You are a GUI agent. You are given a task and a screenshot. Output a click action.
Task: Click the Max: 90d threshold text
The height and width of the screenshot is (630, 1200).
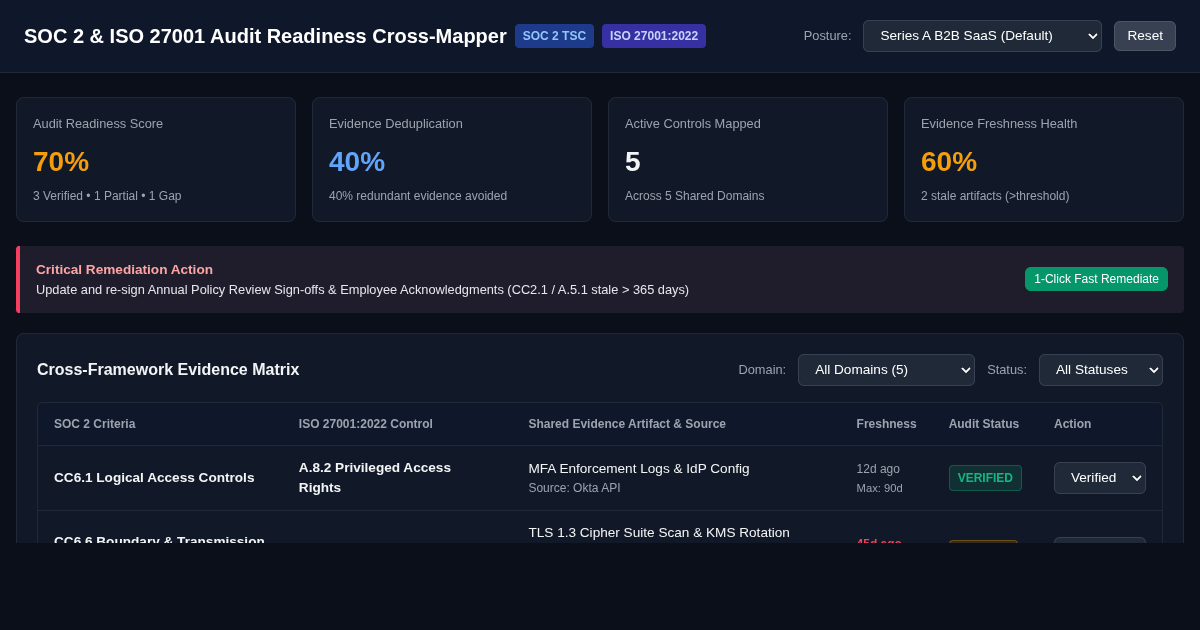point(880,488)
